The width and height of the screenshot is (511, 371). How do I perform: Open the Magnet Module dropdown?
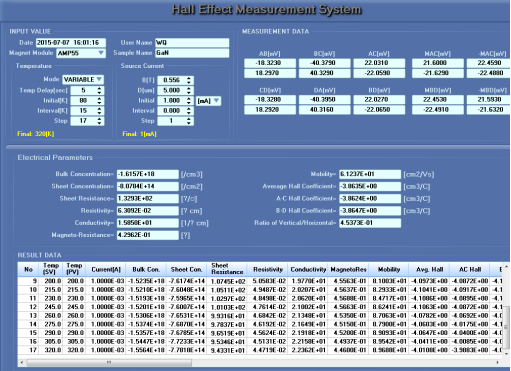101,53
